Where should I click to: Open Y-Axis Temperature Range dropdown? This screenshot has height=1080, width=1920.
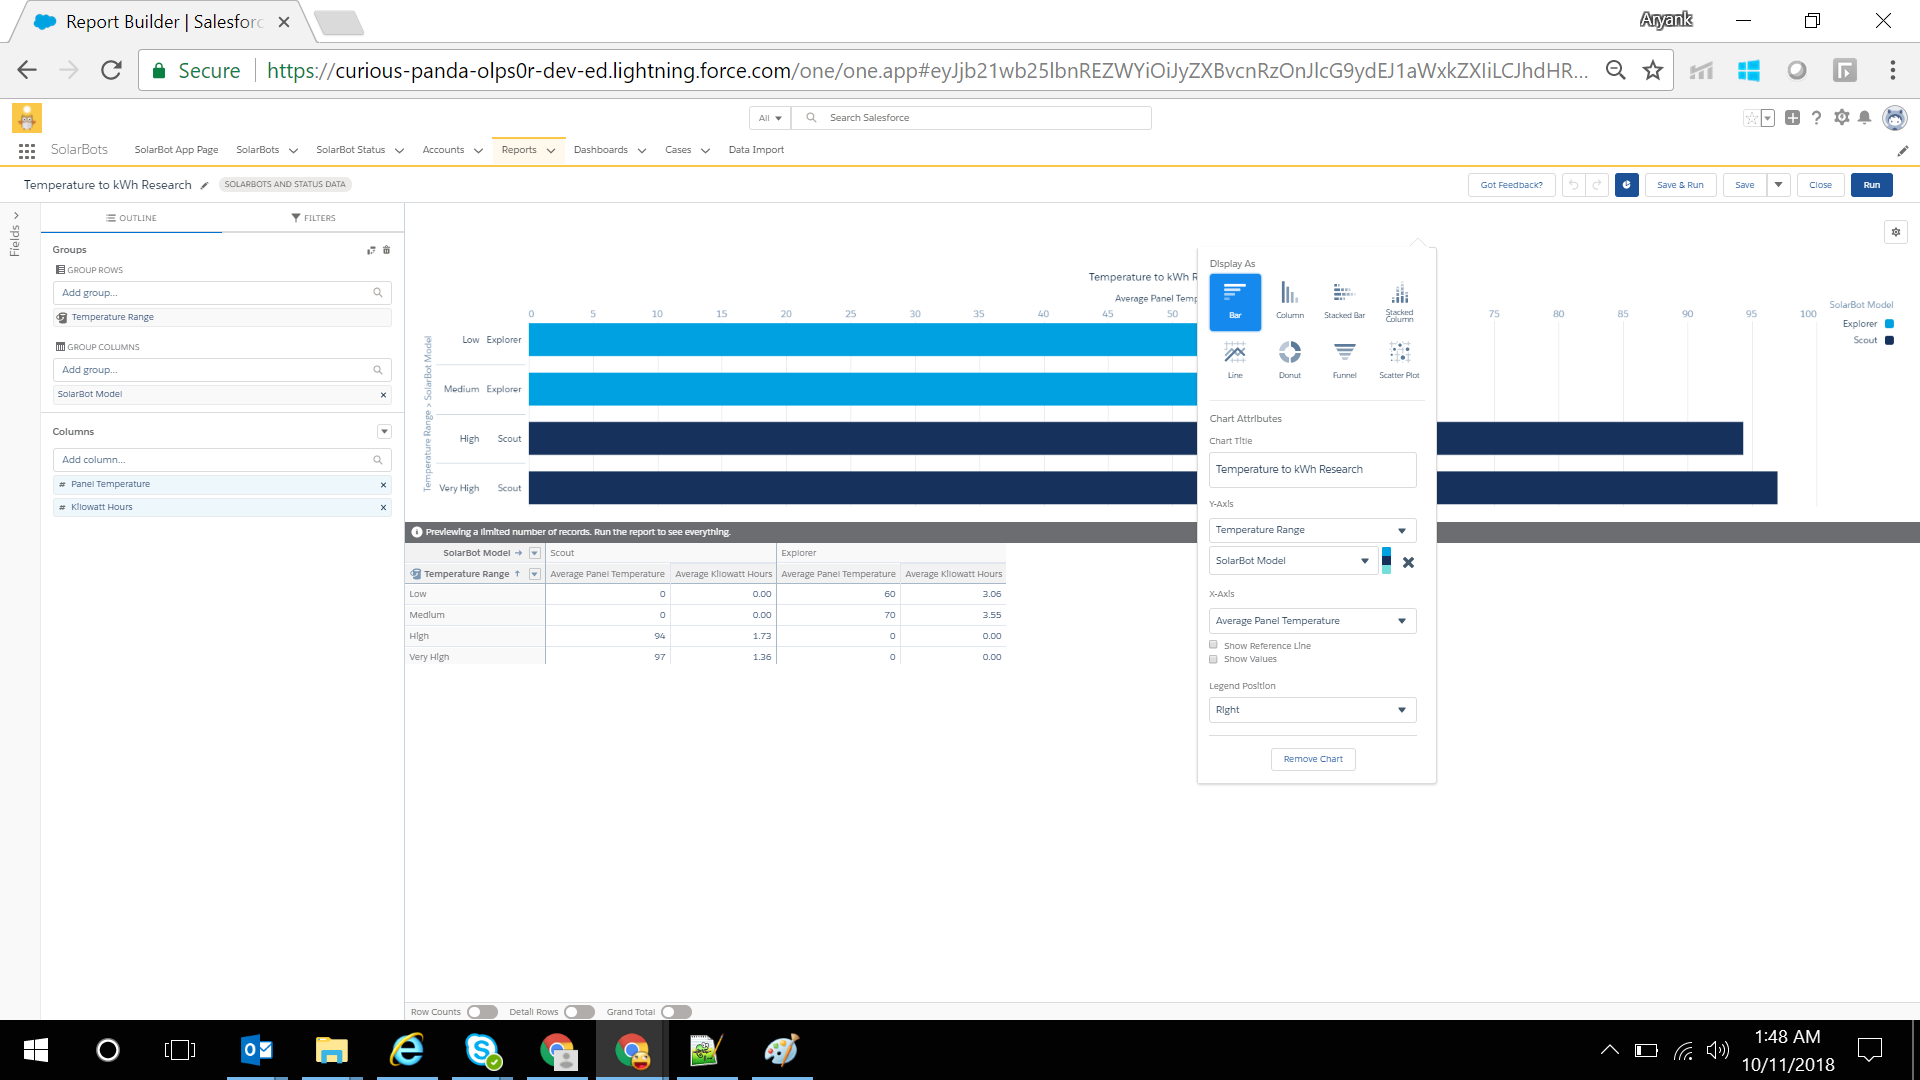[1312, 530]
